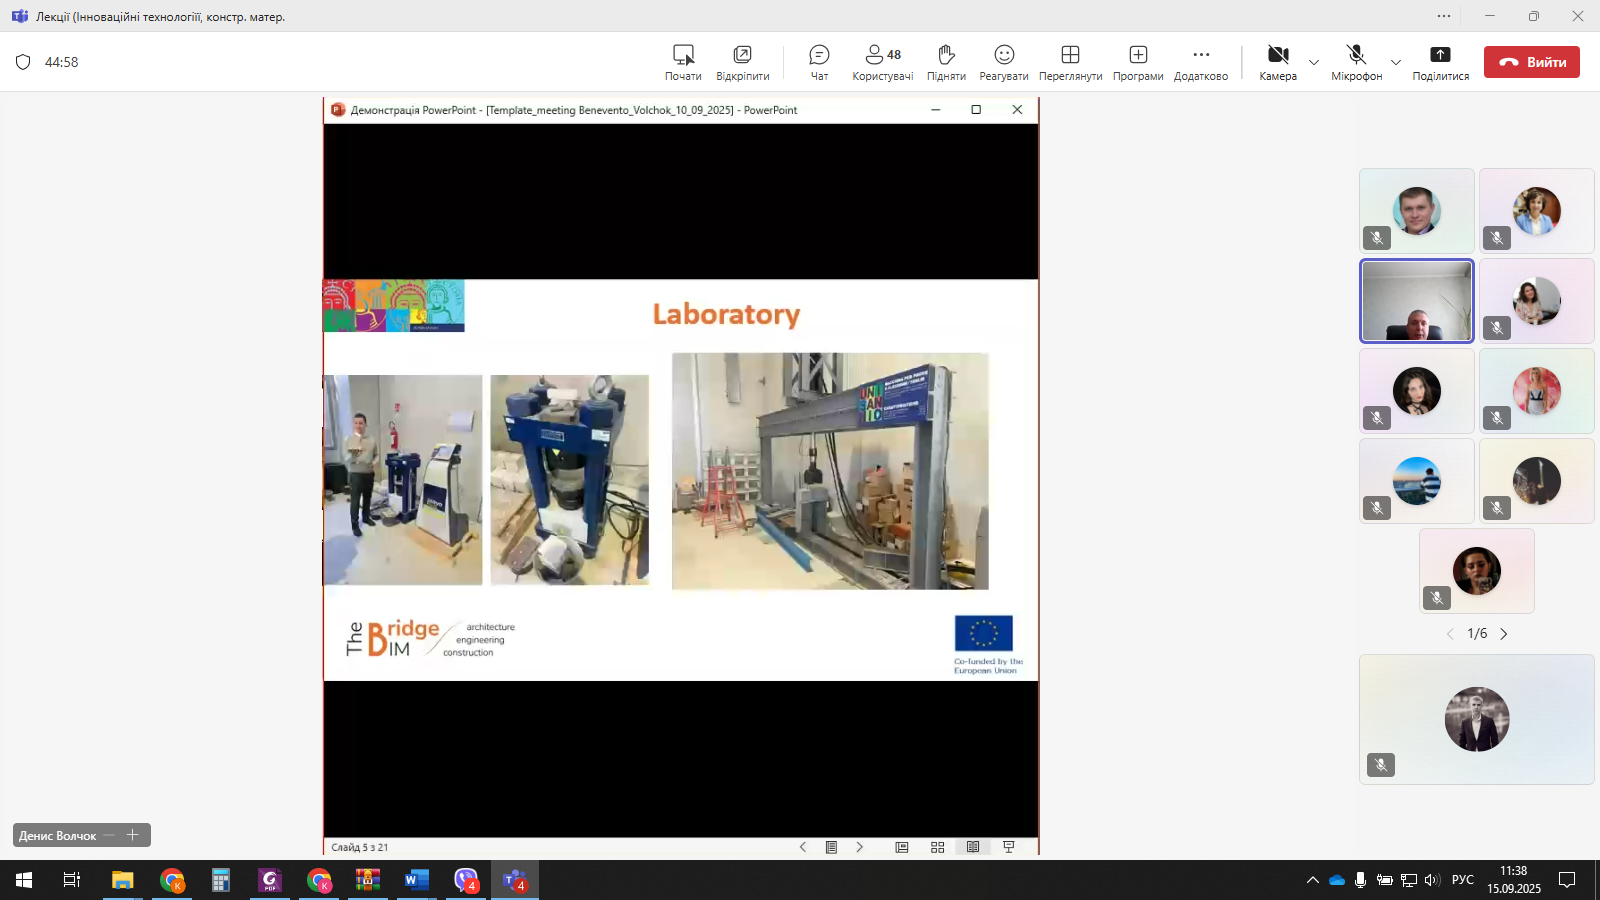
Task: Open the Реагувати reactions menu
Action: [1004, 62]
